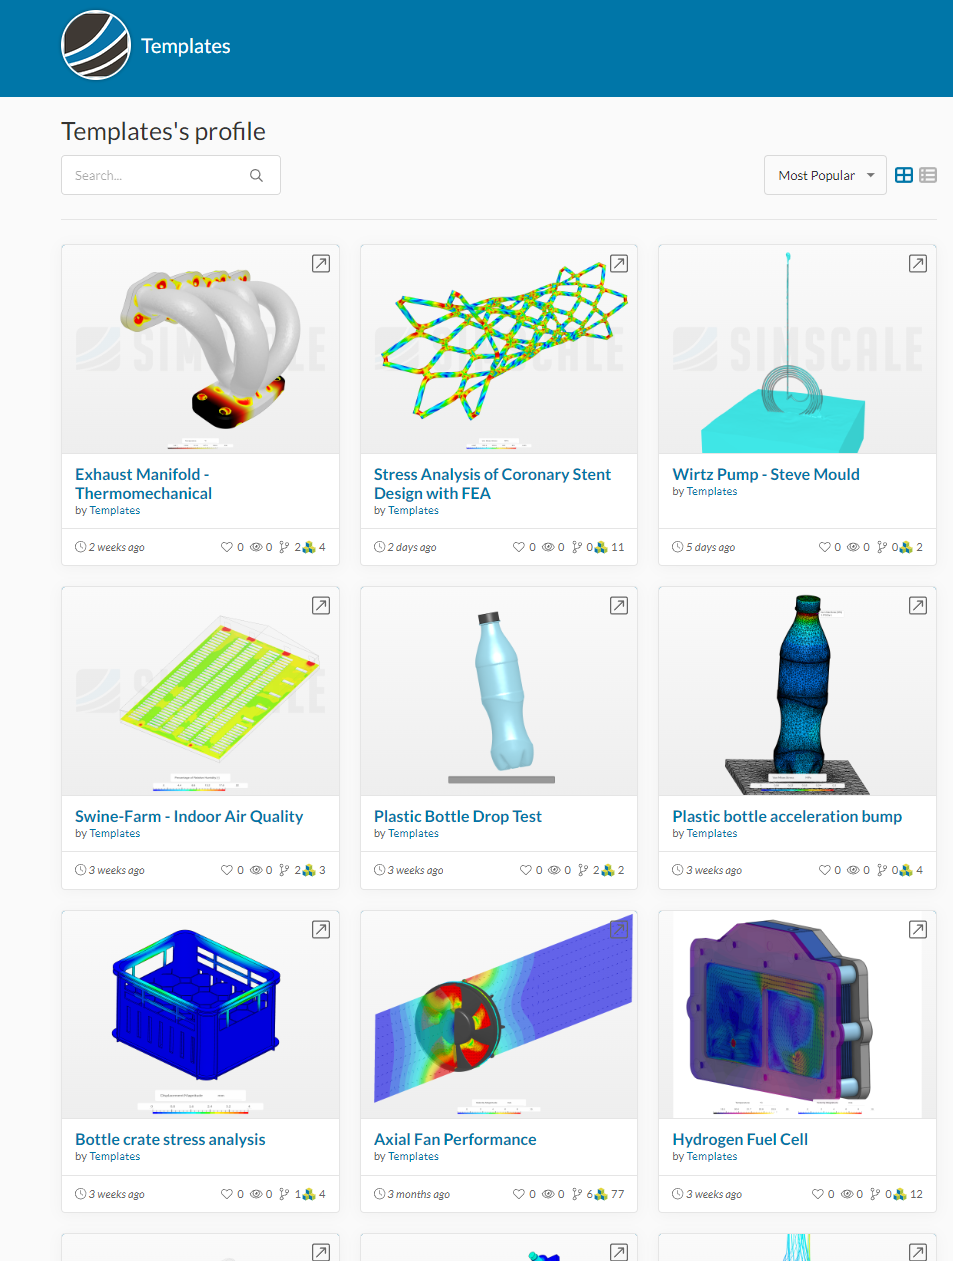Image resolution: width=953 pixels, height=1261 pixels.
Task: Open Hydrogen Fuel Cell external-link icon
Action: [917, 930]
